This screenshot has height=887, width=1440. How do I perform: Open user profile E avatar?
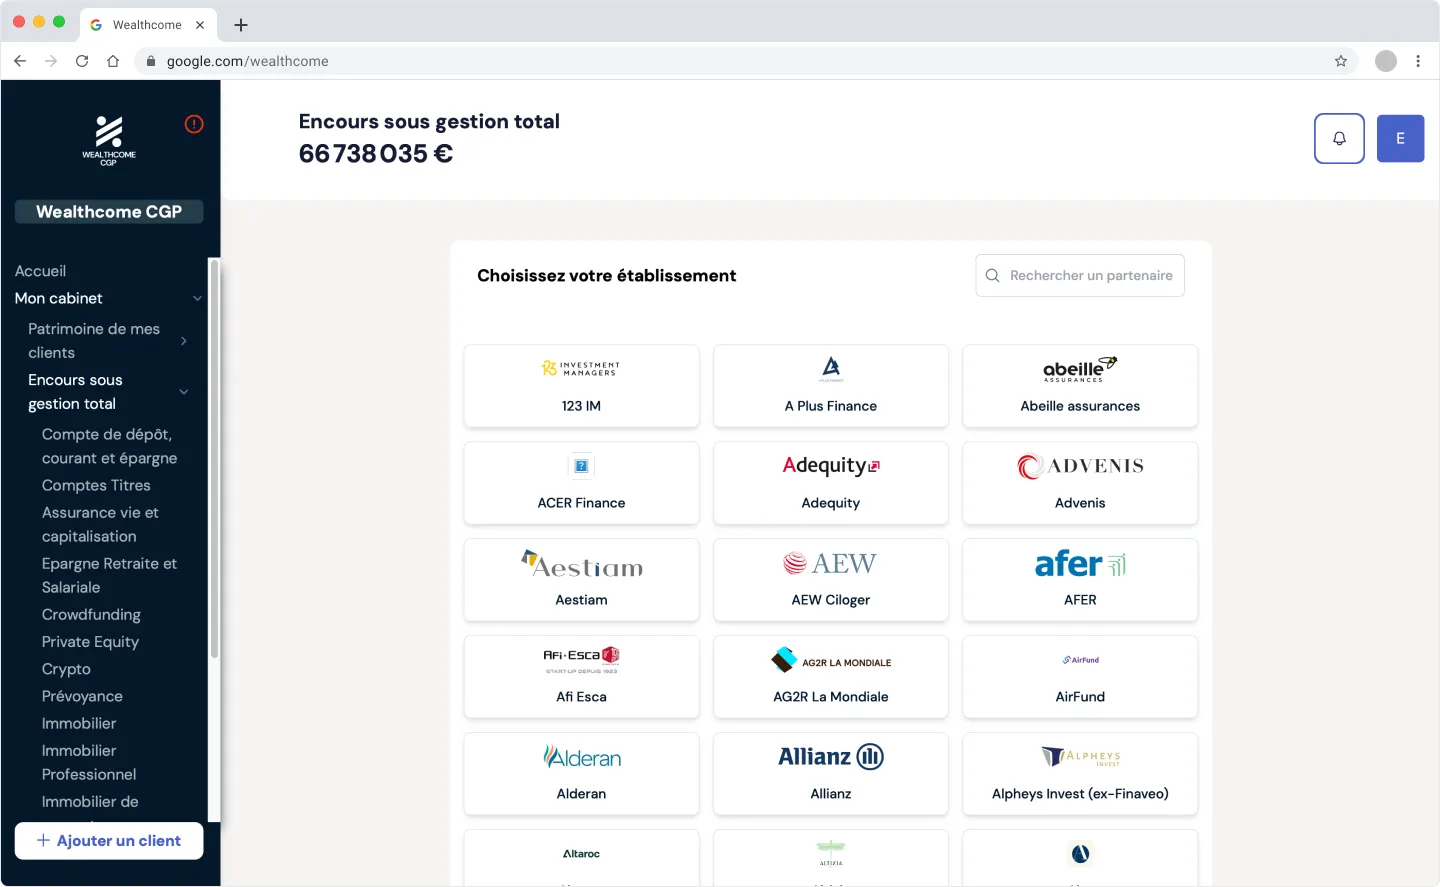pos(1400,139)
